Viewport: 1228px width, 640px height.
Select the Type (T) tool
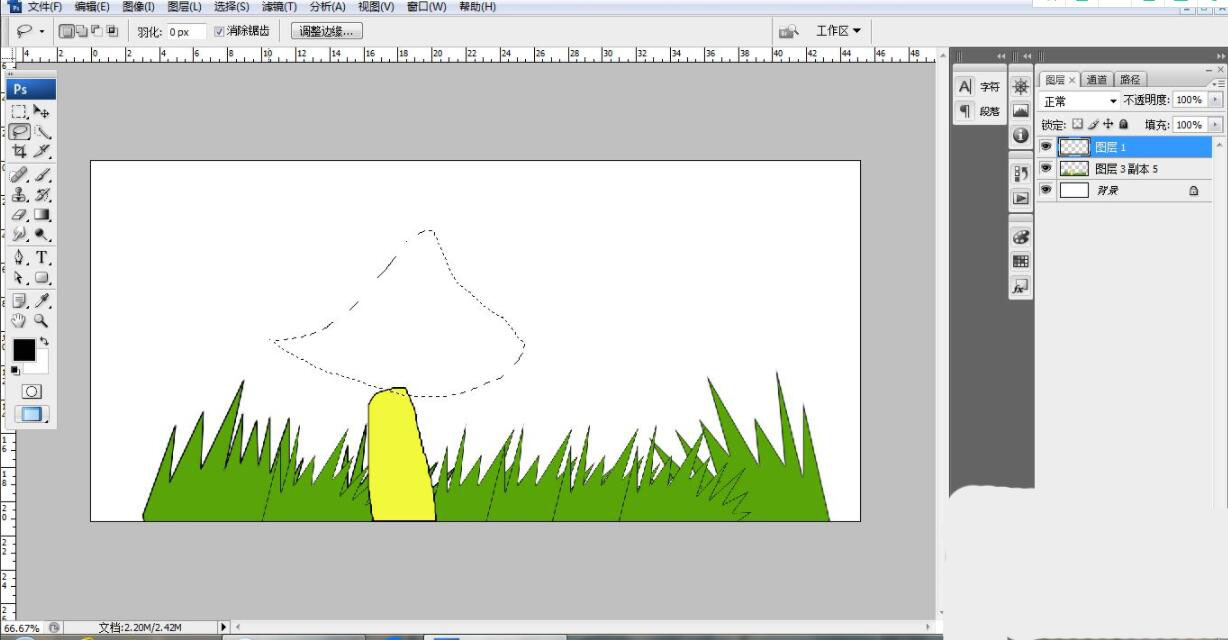(x=43, y=257)
